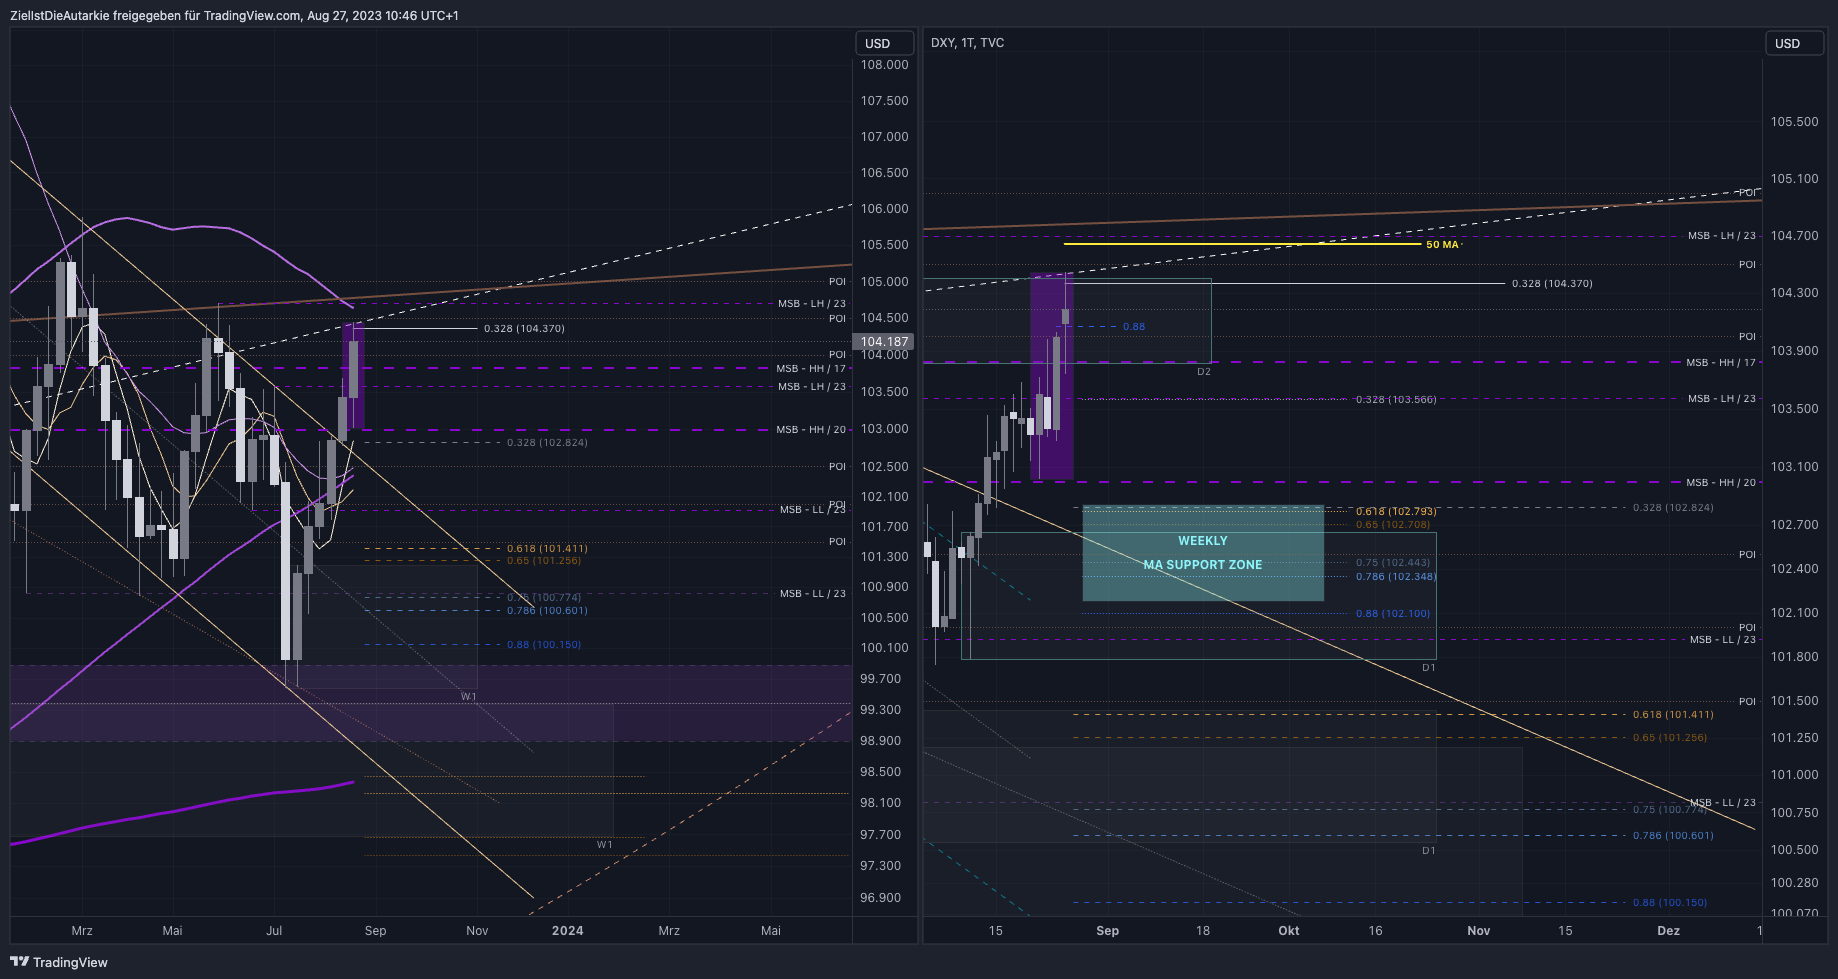
Task: Click 0.328 (104.370) label on left chart
Action: (x=524, y=329)
